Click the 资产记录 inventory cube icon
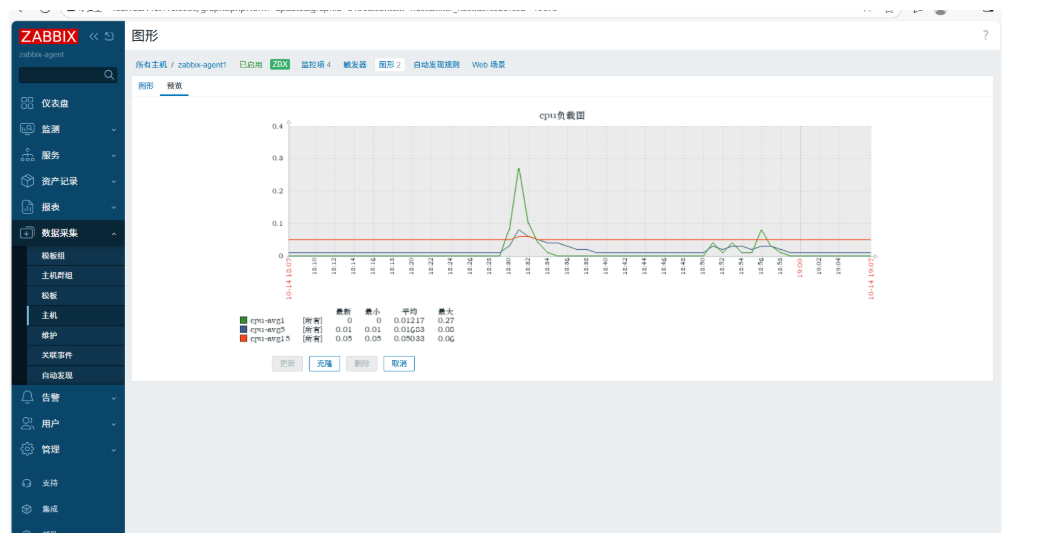The image size is (1040, 552). point(27,180)
